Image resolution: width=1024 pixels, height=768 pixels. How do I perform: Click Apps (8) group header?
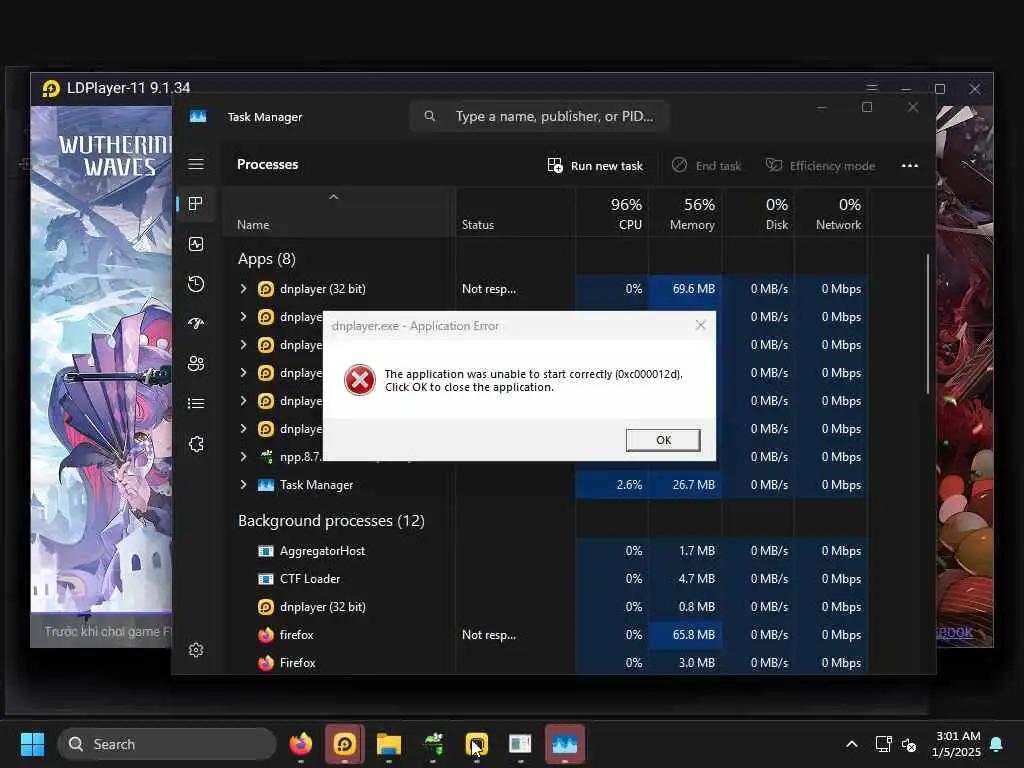(266, 259)
